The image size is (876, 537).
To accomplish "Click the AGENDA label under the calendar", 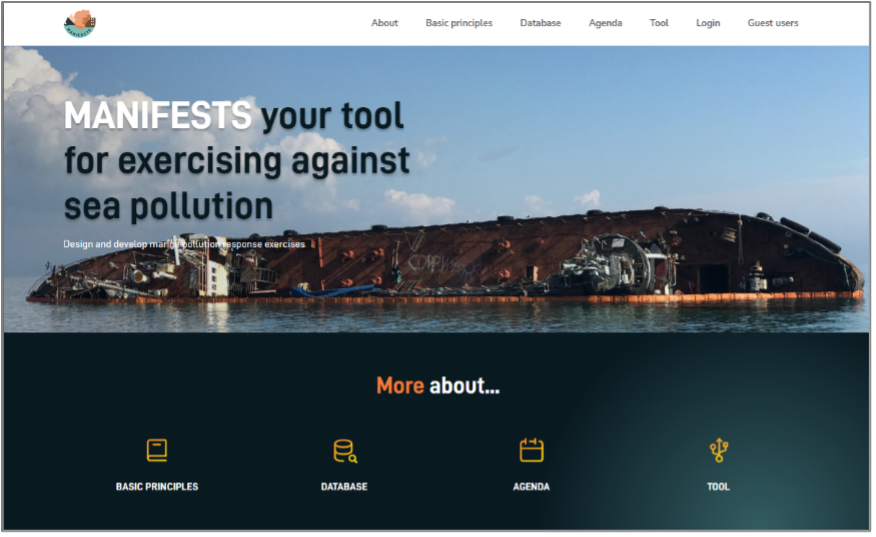I will coord(531,487).
